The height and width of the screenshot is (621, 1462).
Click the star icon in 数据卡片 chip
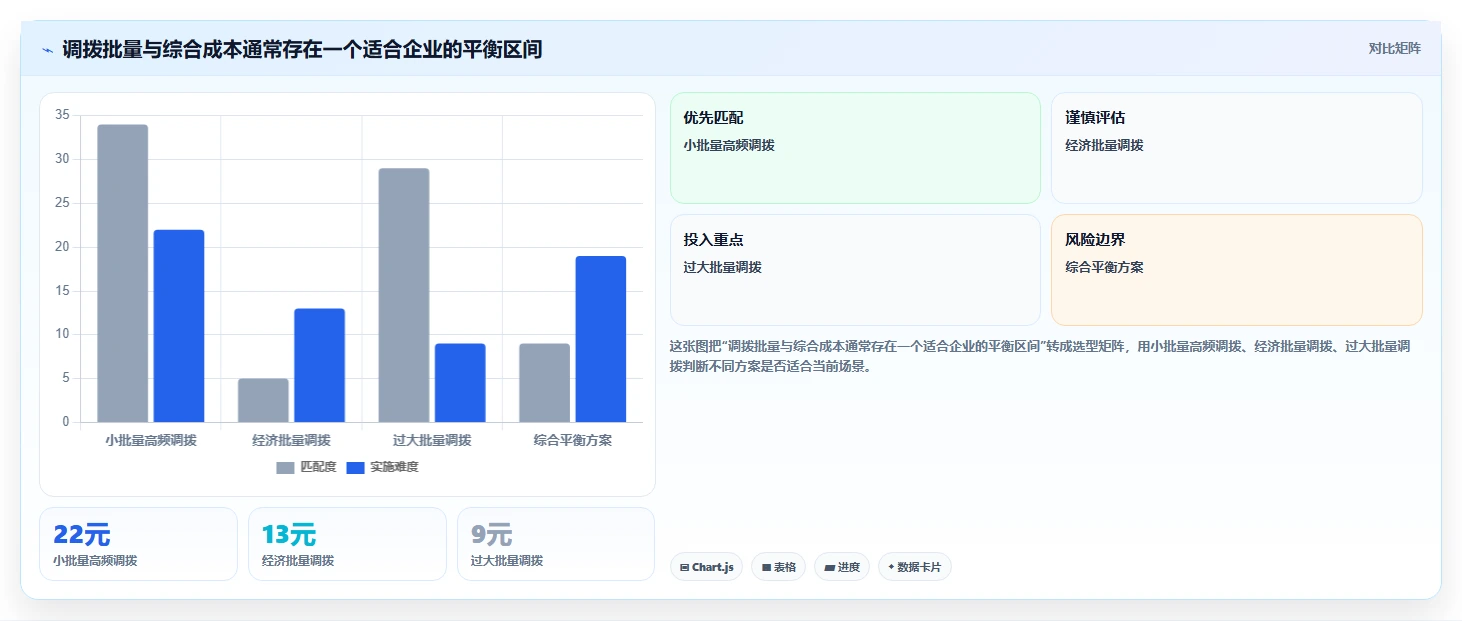(x=891, y=567)
